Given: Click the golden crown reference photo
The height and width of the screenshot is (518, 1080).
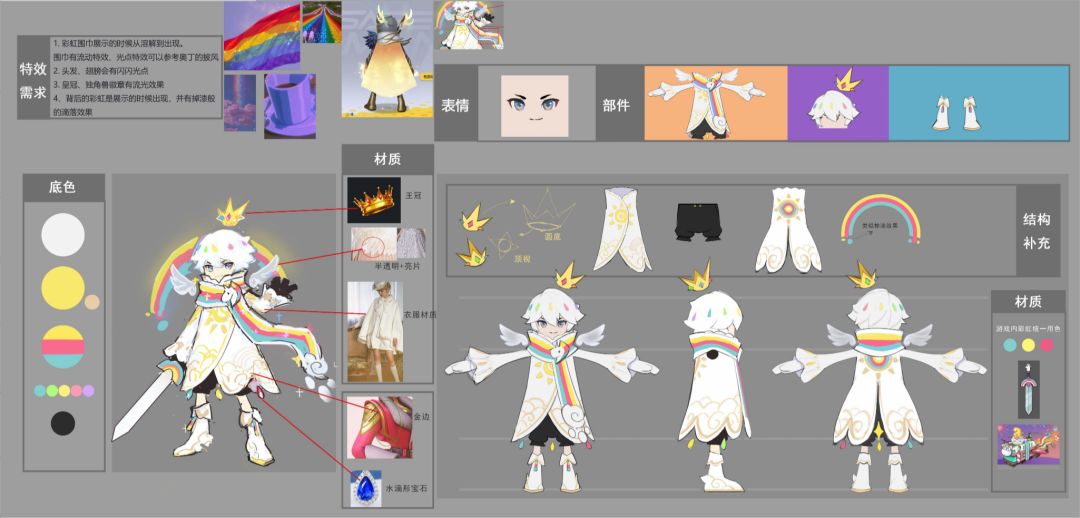Looking at the screenshot, I should (374, 200).
